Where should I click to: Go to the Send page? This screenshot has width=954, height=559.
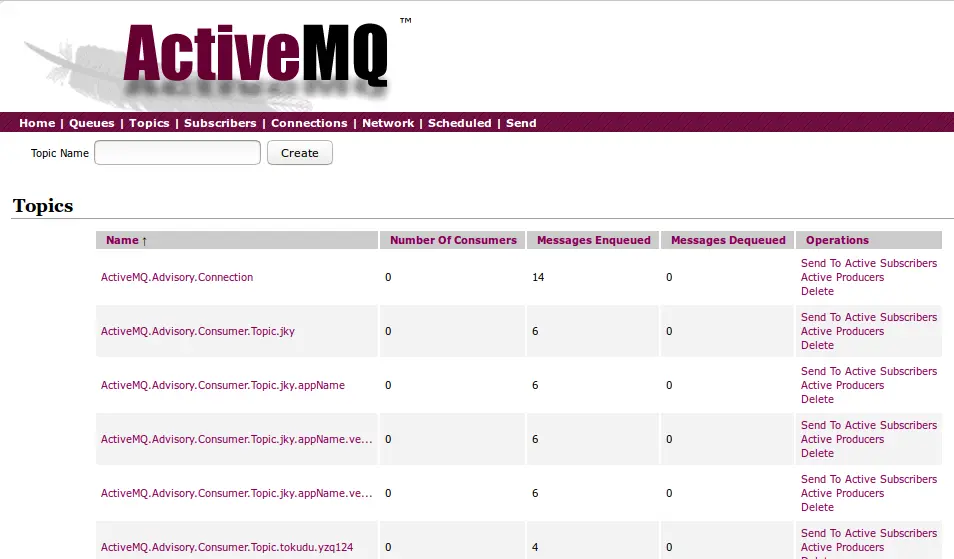coord(521,123)
